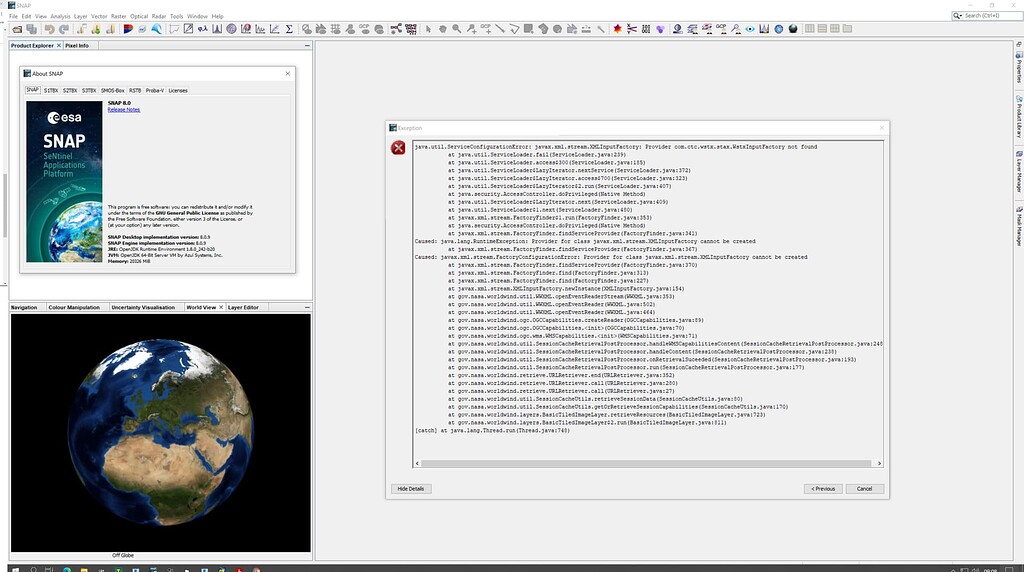The width and height of the screenshot is (1024, 572).
Task: Open the Colour Manipulation tab
Action: click(76, 307)
